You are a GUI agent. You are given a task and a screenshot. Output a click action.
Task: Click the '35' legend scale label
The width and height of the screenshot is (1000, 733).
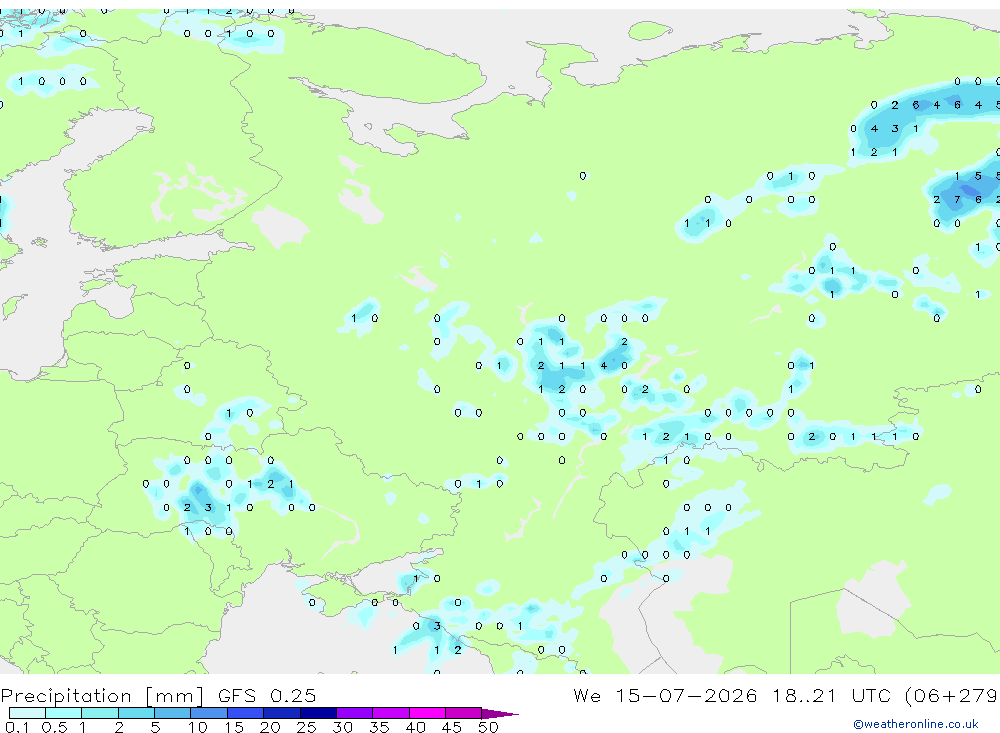[x=379, y=727]
